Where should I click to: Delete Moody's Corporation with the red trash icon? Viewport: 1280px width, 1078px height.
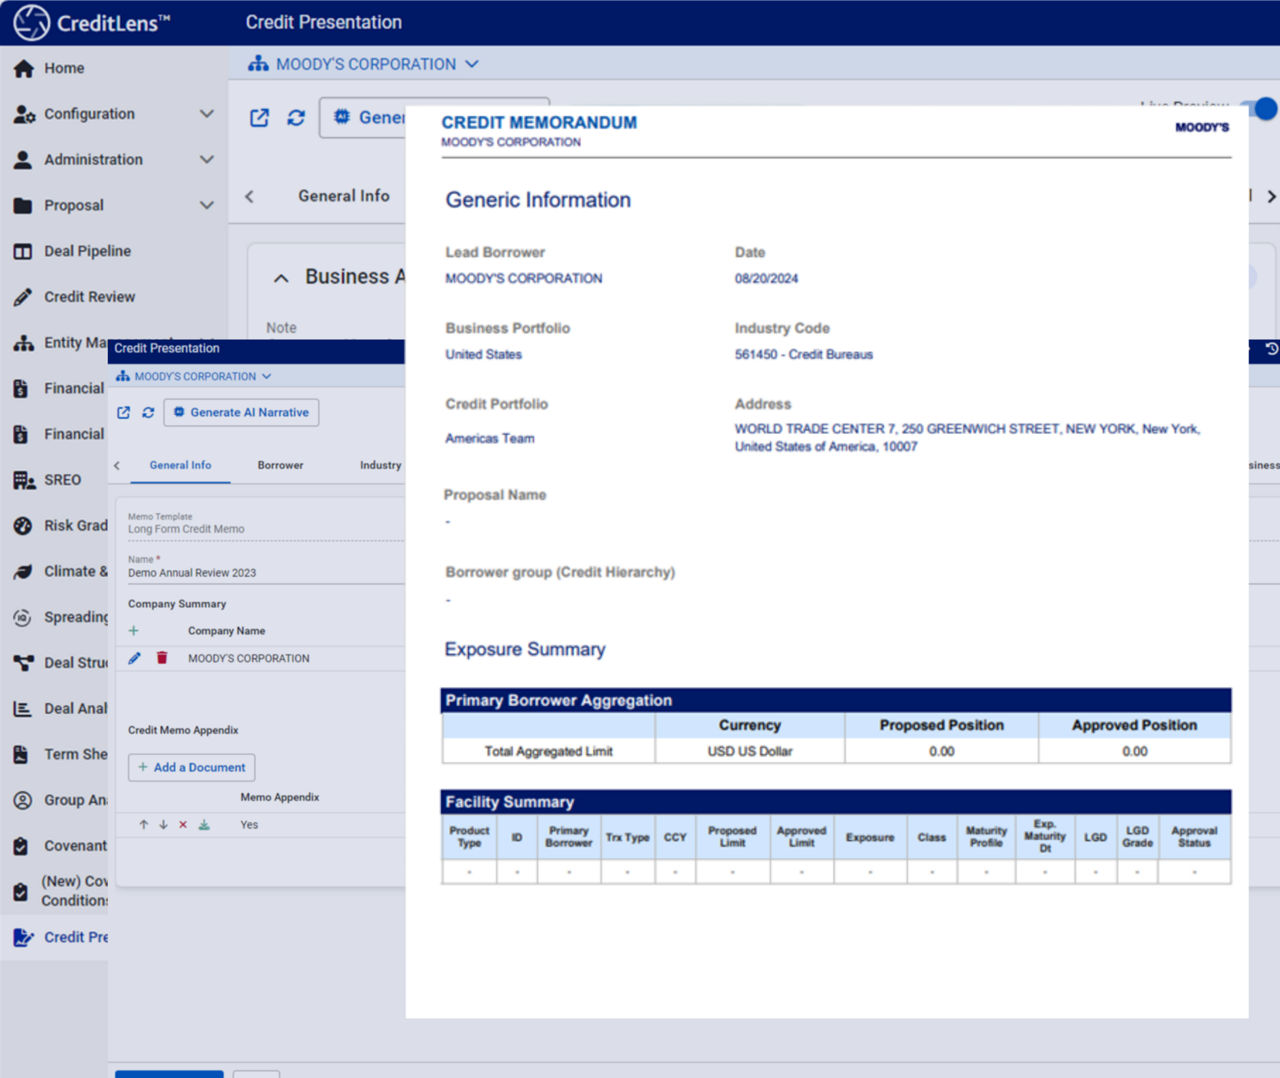click(162, 658)
